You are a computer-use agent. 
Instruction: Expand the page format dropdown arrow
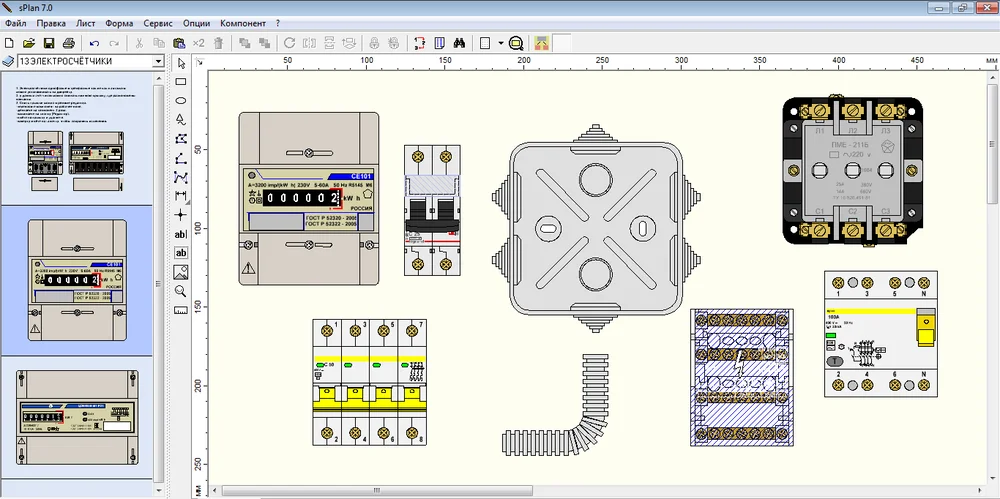coord(499,43)
